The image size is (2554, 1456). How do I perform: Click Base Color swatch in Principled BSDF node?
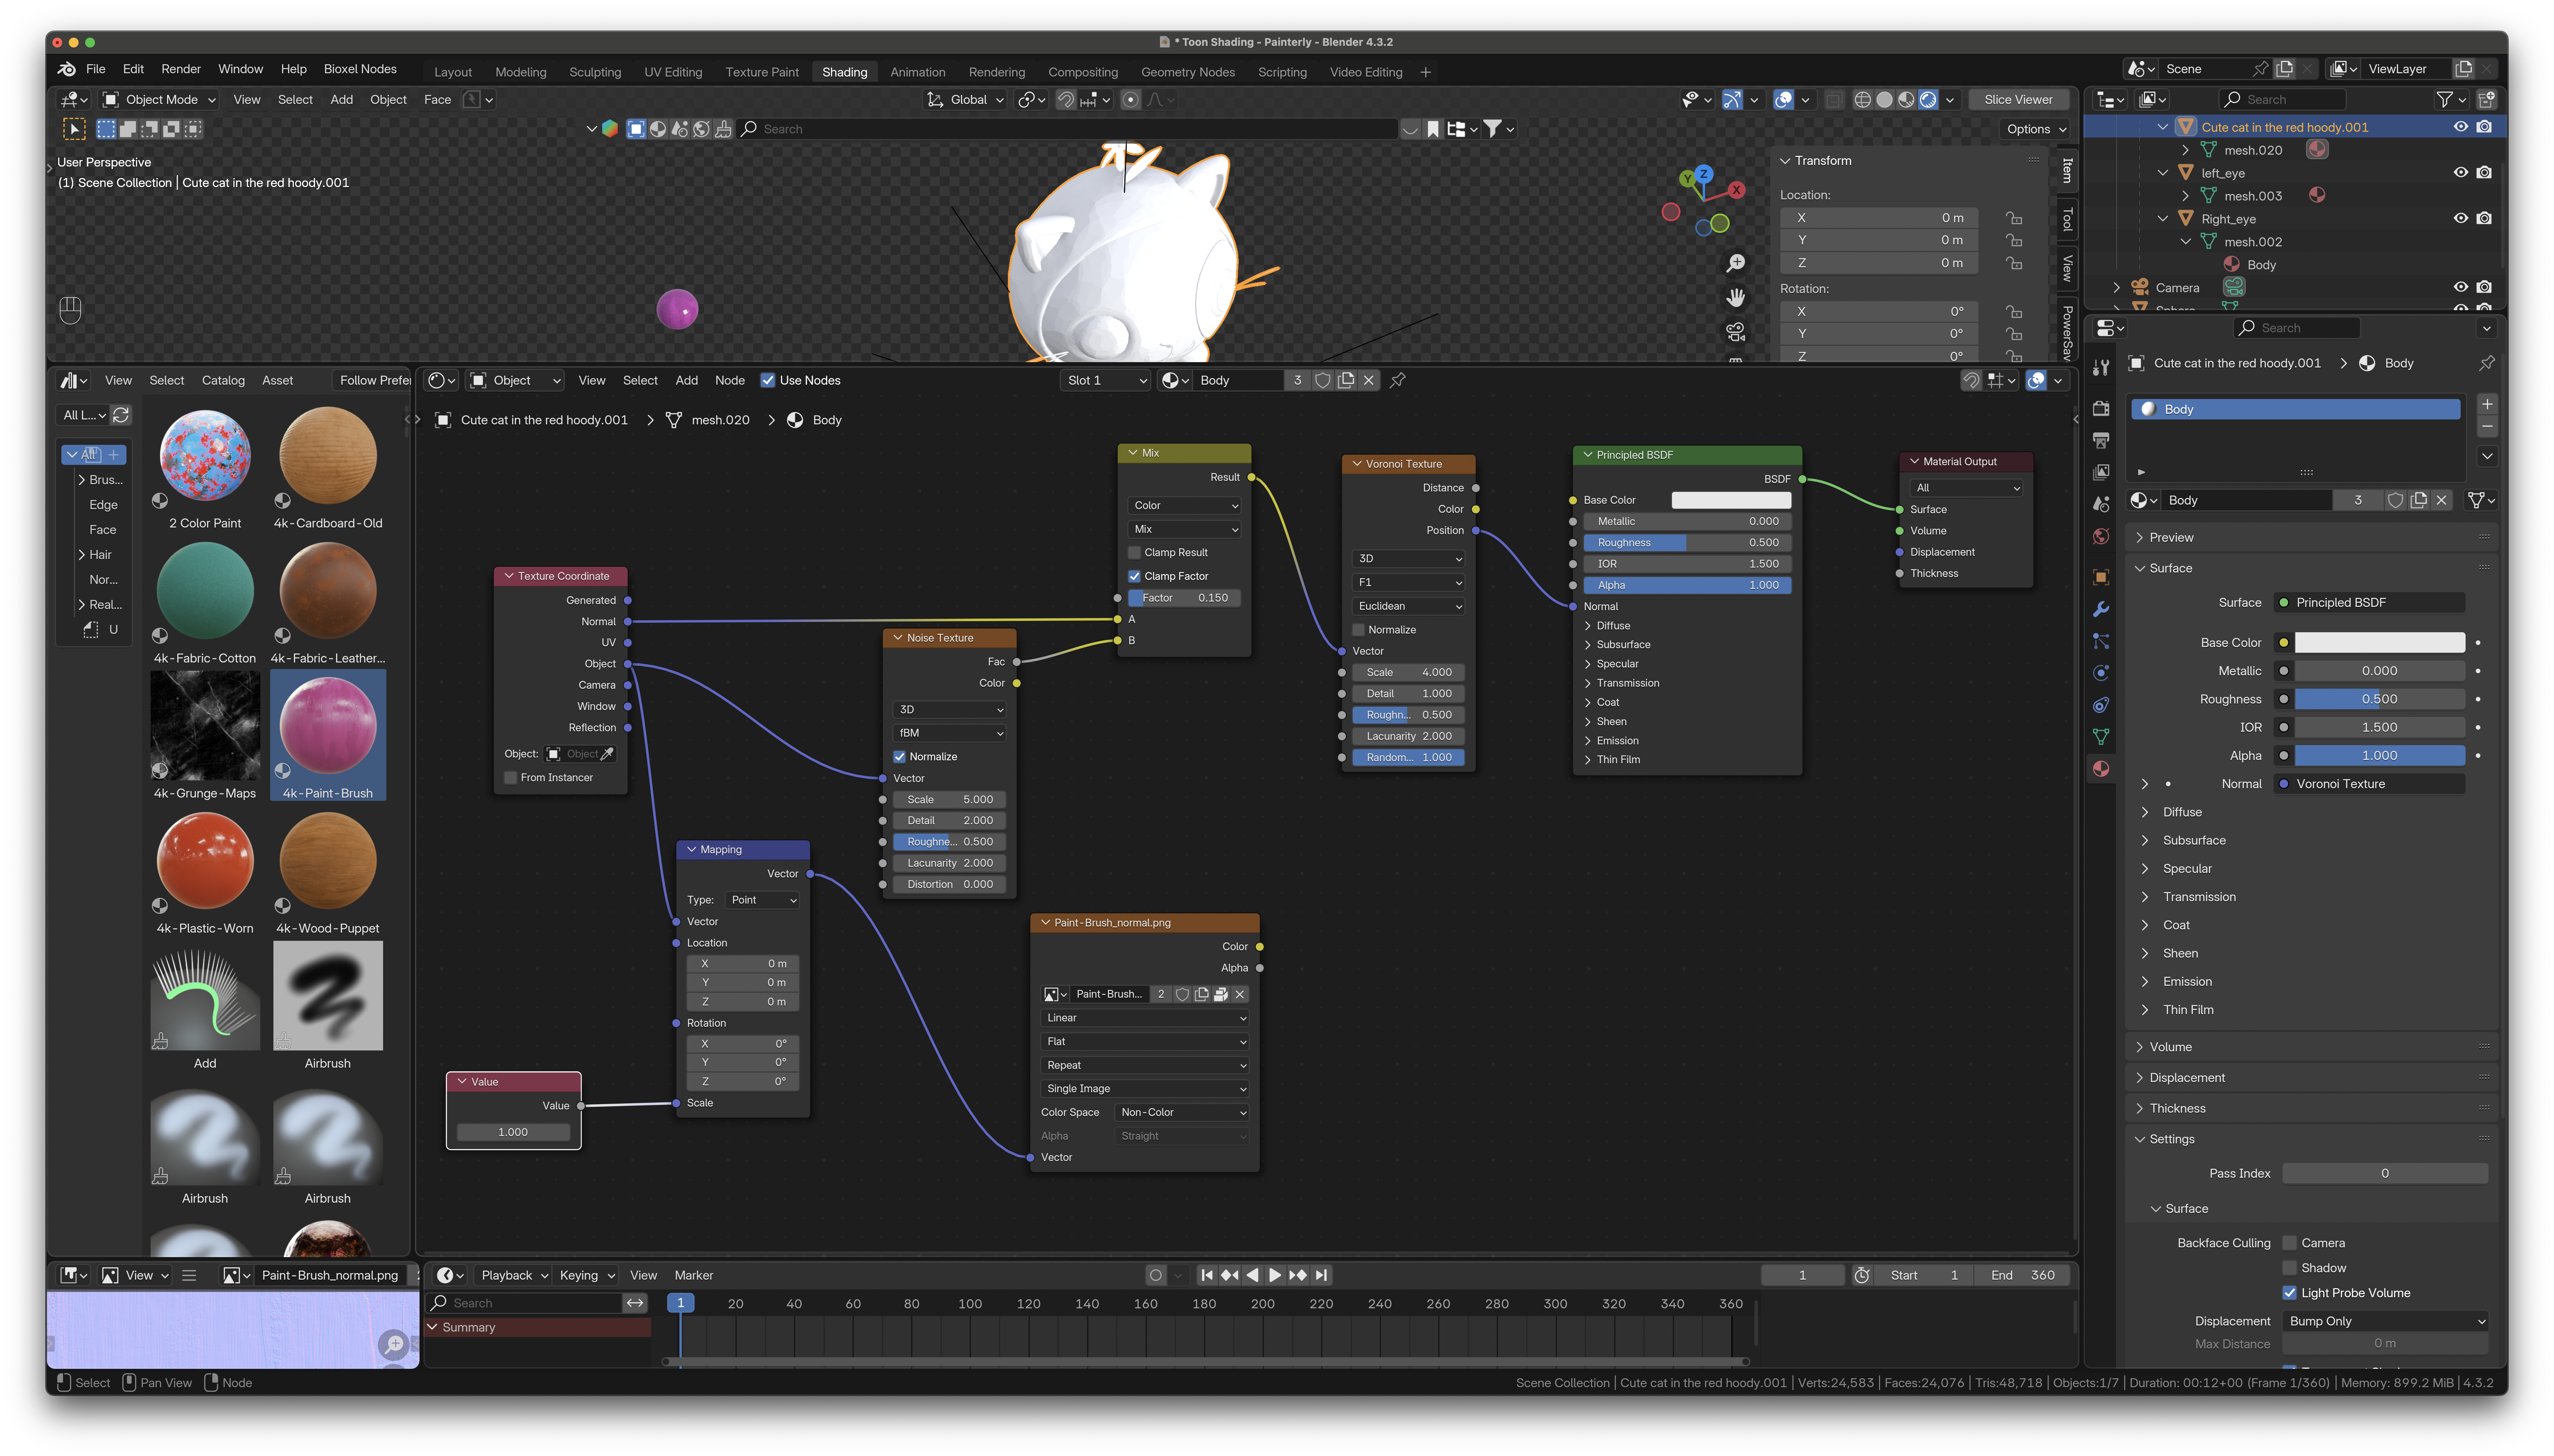tap(1731, 500)
